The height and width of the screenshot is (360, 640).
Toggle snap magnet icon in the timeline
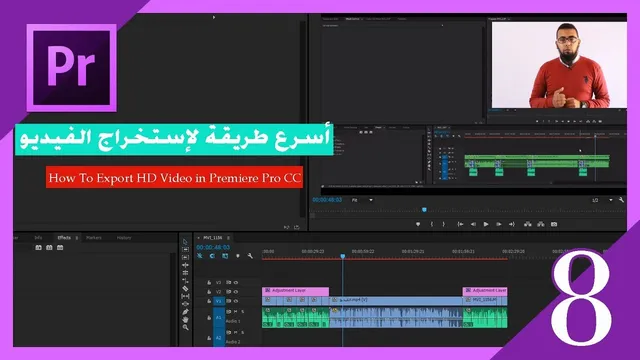[212, 256]
